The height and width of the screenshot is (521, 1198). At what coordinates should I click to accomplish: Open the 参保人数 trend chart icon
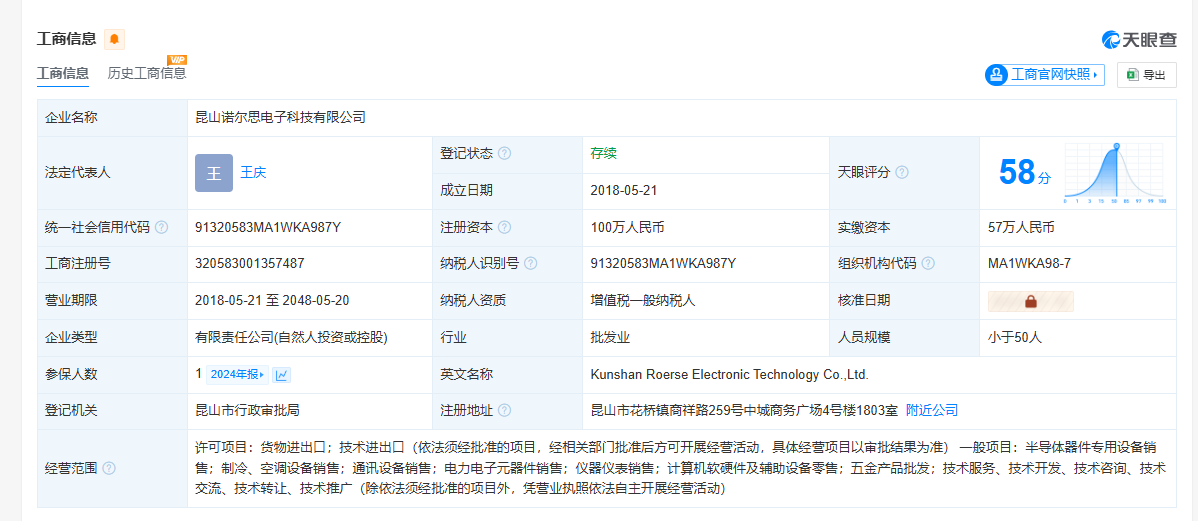point(282,374)
